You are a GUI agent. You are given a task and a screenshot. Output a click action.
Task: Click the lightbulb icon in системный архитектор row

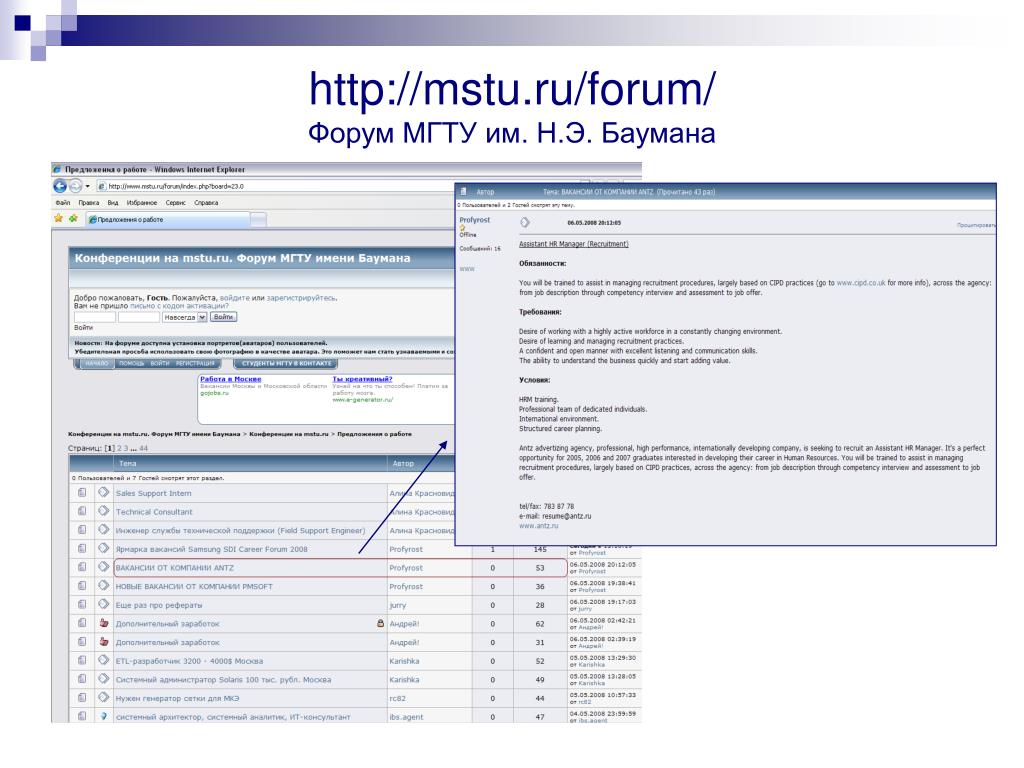(x=103, y=716)
